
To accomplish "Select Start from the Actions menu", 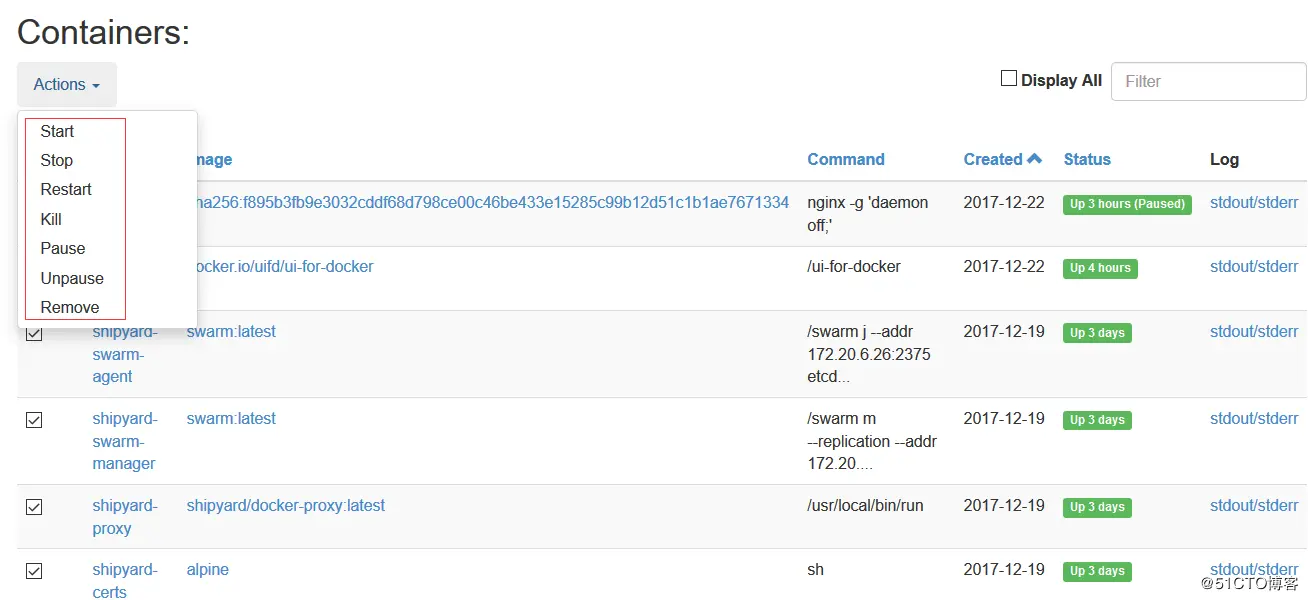I will pyautogui.click(x=57, y=131).
